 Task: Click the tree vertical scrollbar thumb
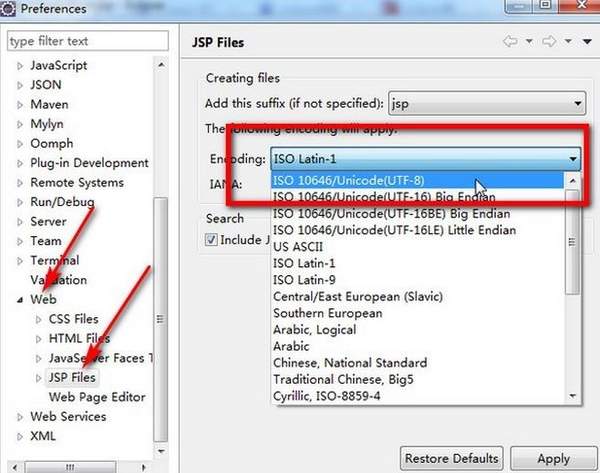click(x=161, y=319)
